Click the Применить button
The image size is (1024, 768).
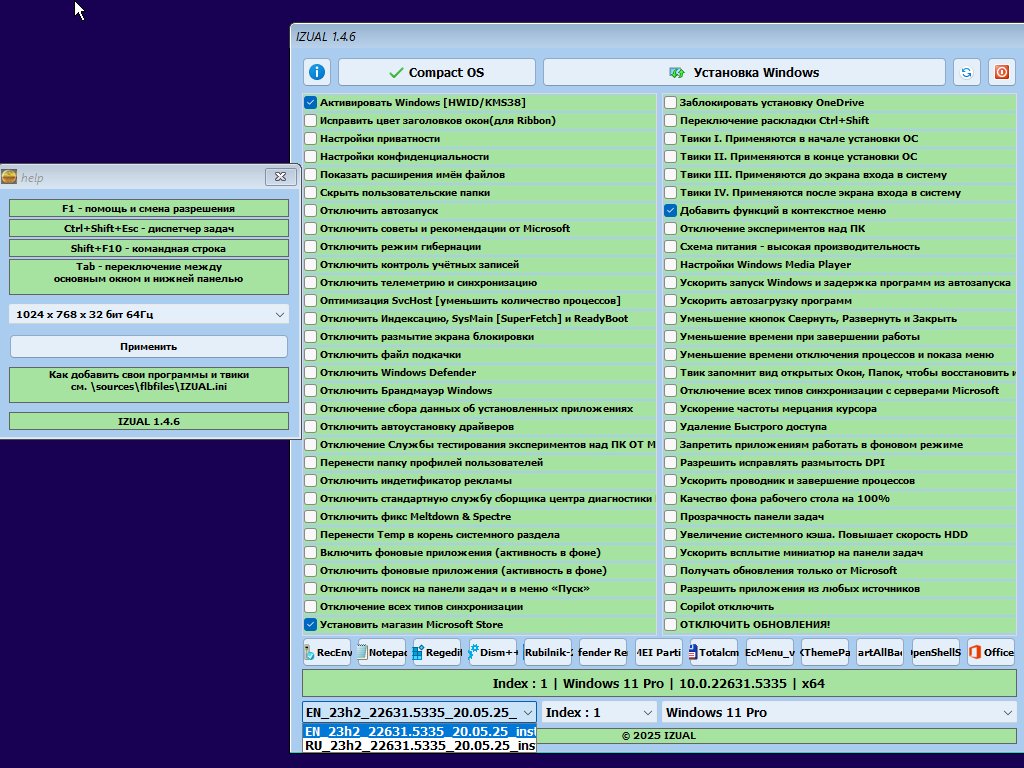149,347
